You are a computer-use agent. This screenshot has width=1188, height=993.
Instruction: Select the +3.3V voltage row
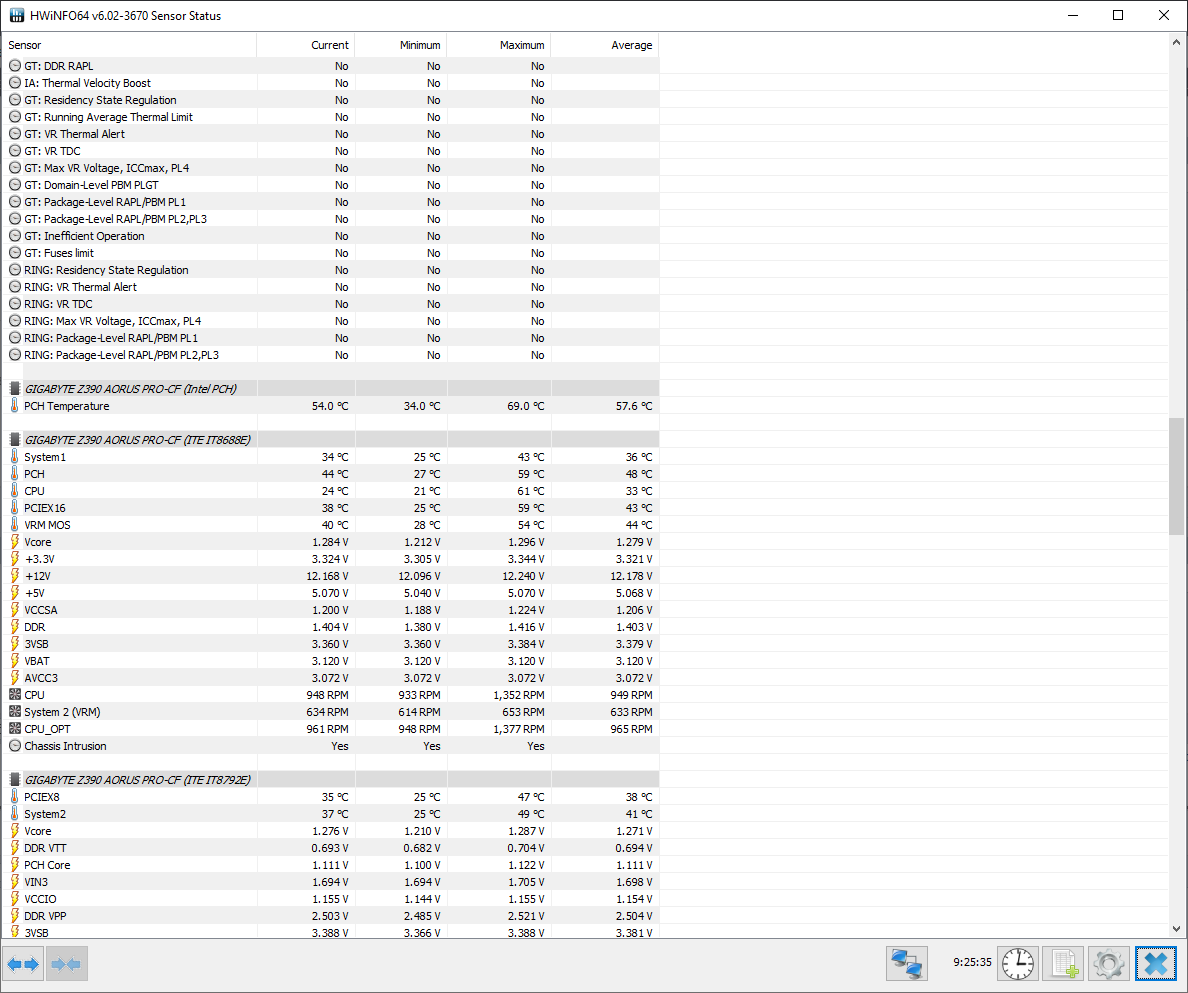click(x=330, y=559)
